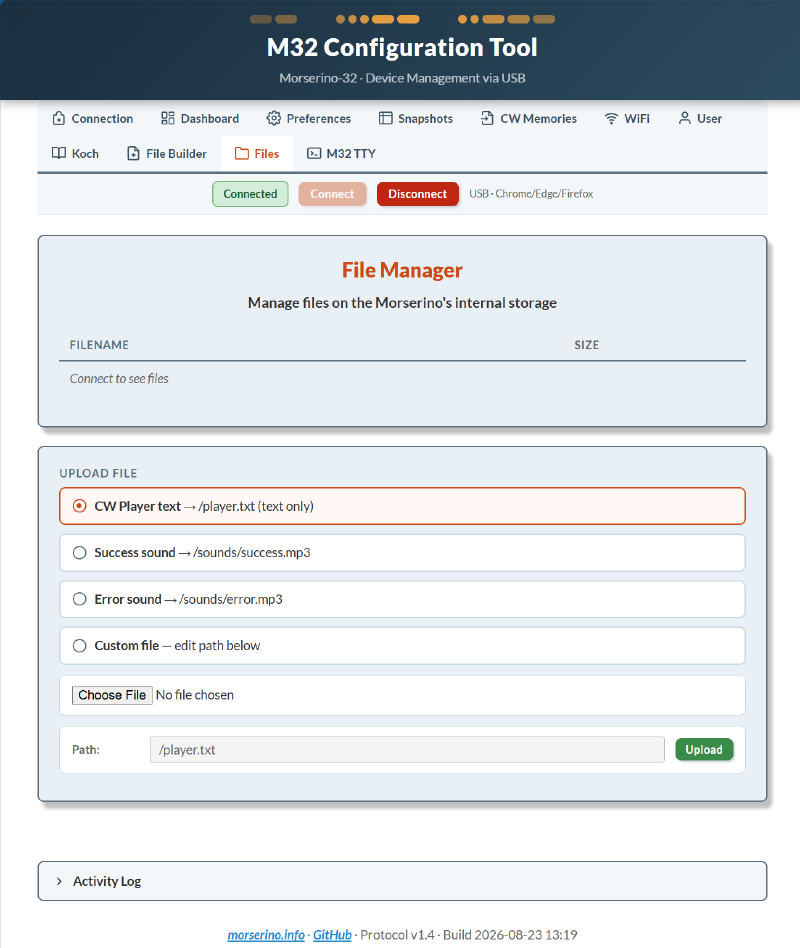The width and height of the screenshot is (800, 948).
Task: Click the FILENAME column header
Action: coord(99,345)
